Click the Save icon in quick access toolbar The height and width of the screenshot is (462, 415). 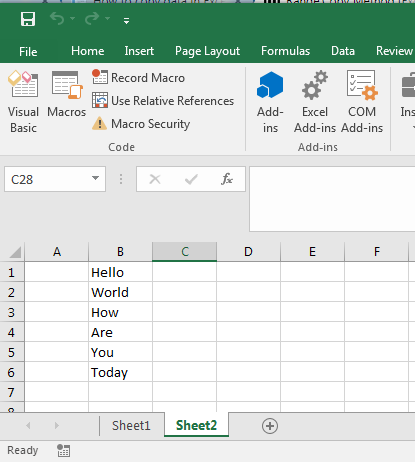[28, 19]
